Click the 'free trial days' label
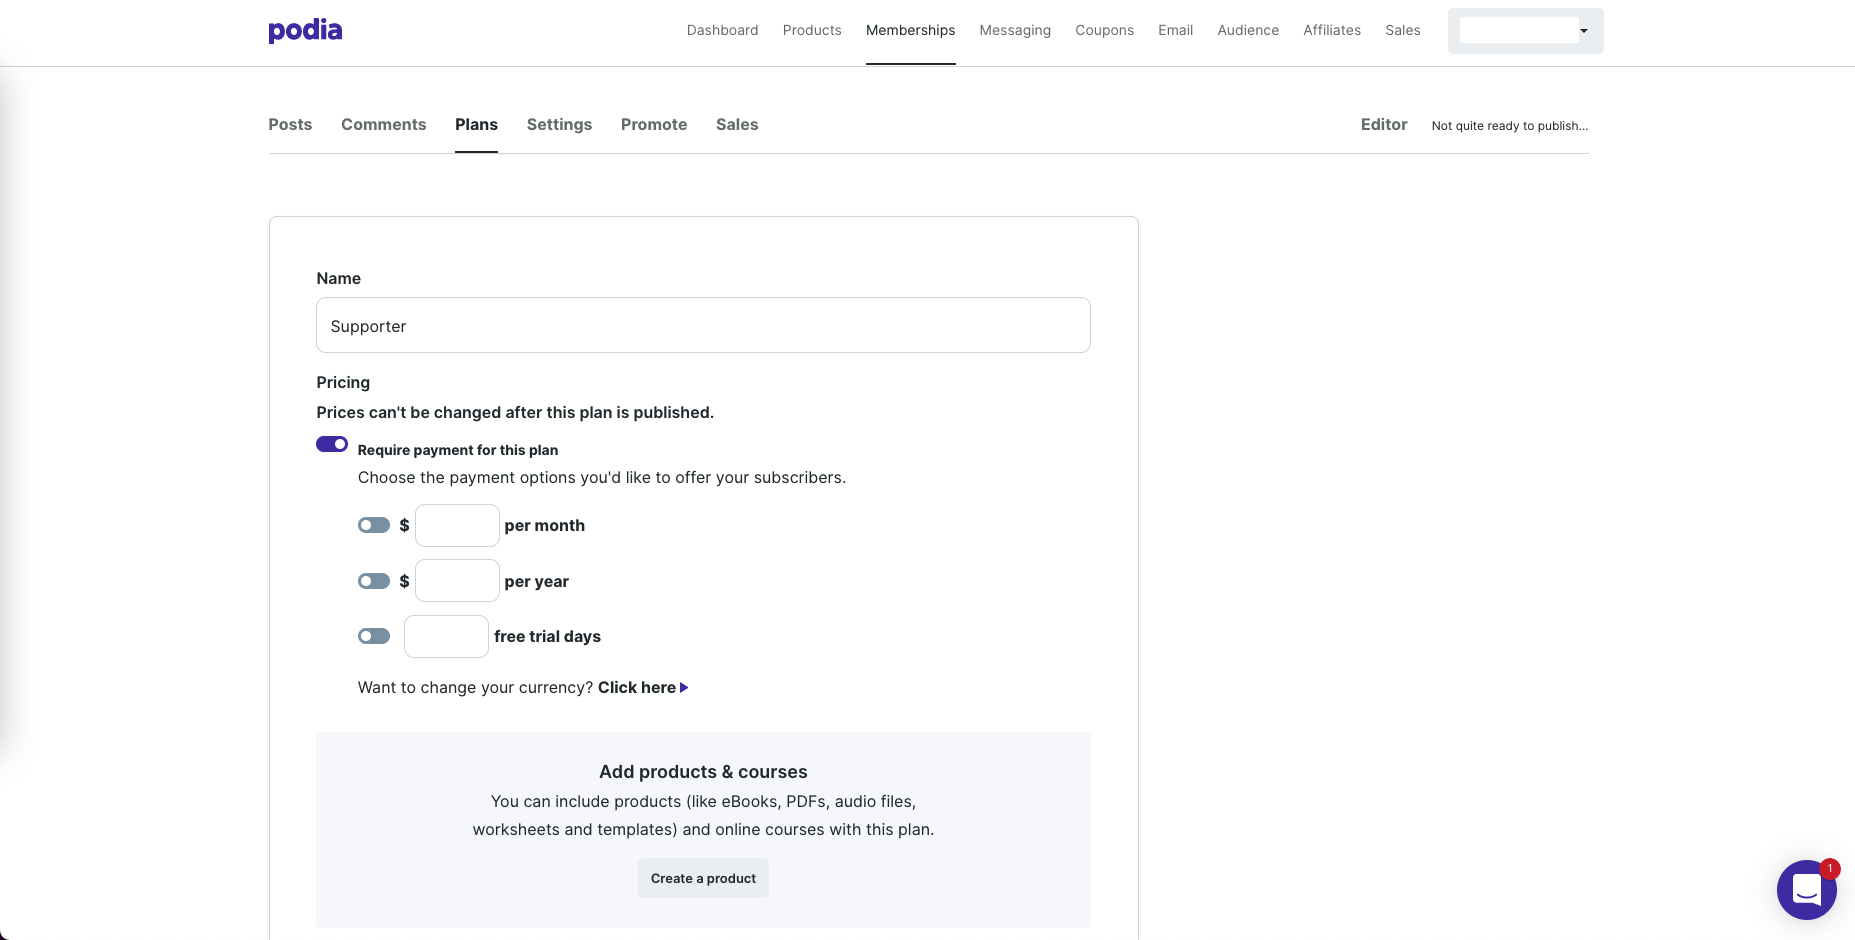1855x940 pixels. coord(547,637)
